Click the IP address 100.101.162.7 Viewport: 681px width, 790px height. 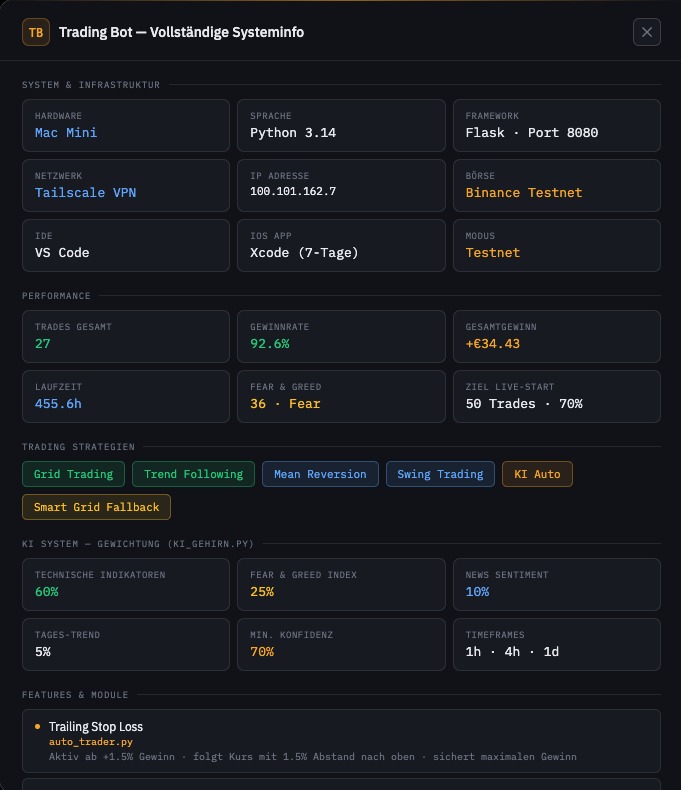[x=293, y=191]
